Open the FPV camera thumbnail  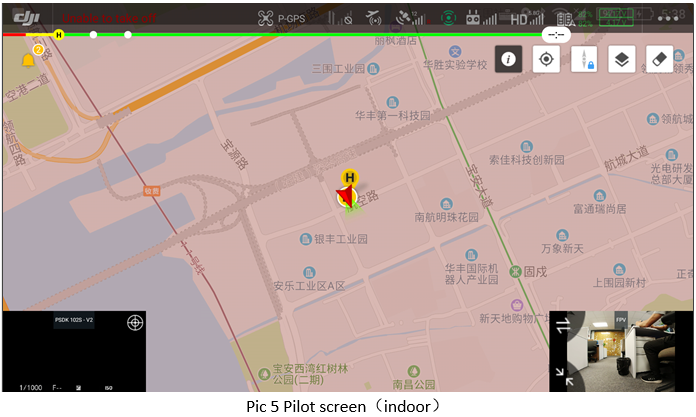(621, 351)
